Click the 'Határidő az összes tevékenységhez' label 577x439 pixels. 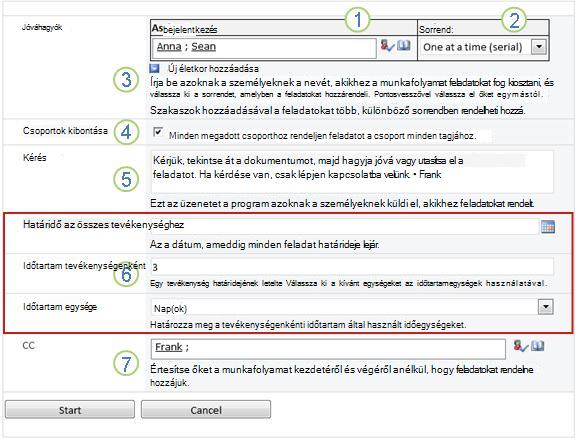(103, 225)
